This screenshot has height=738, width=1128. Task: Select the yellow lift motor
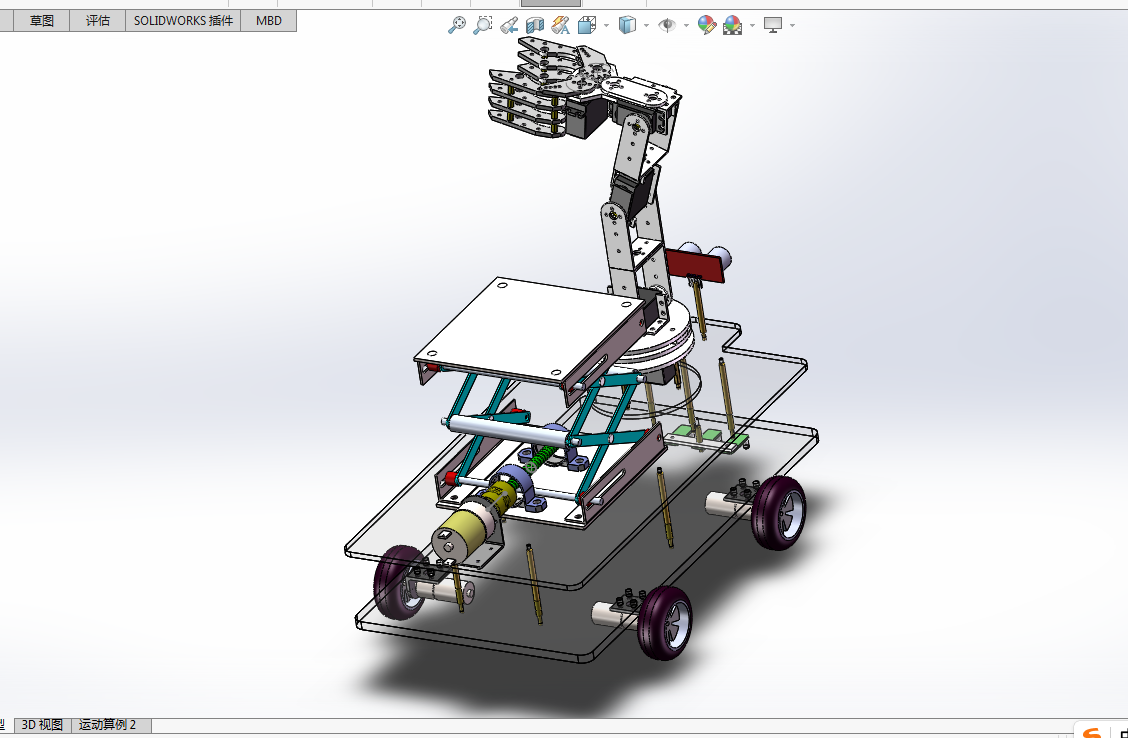pos(466,531)
